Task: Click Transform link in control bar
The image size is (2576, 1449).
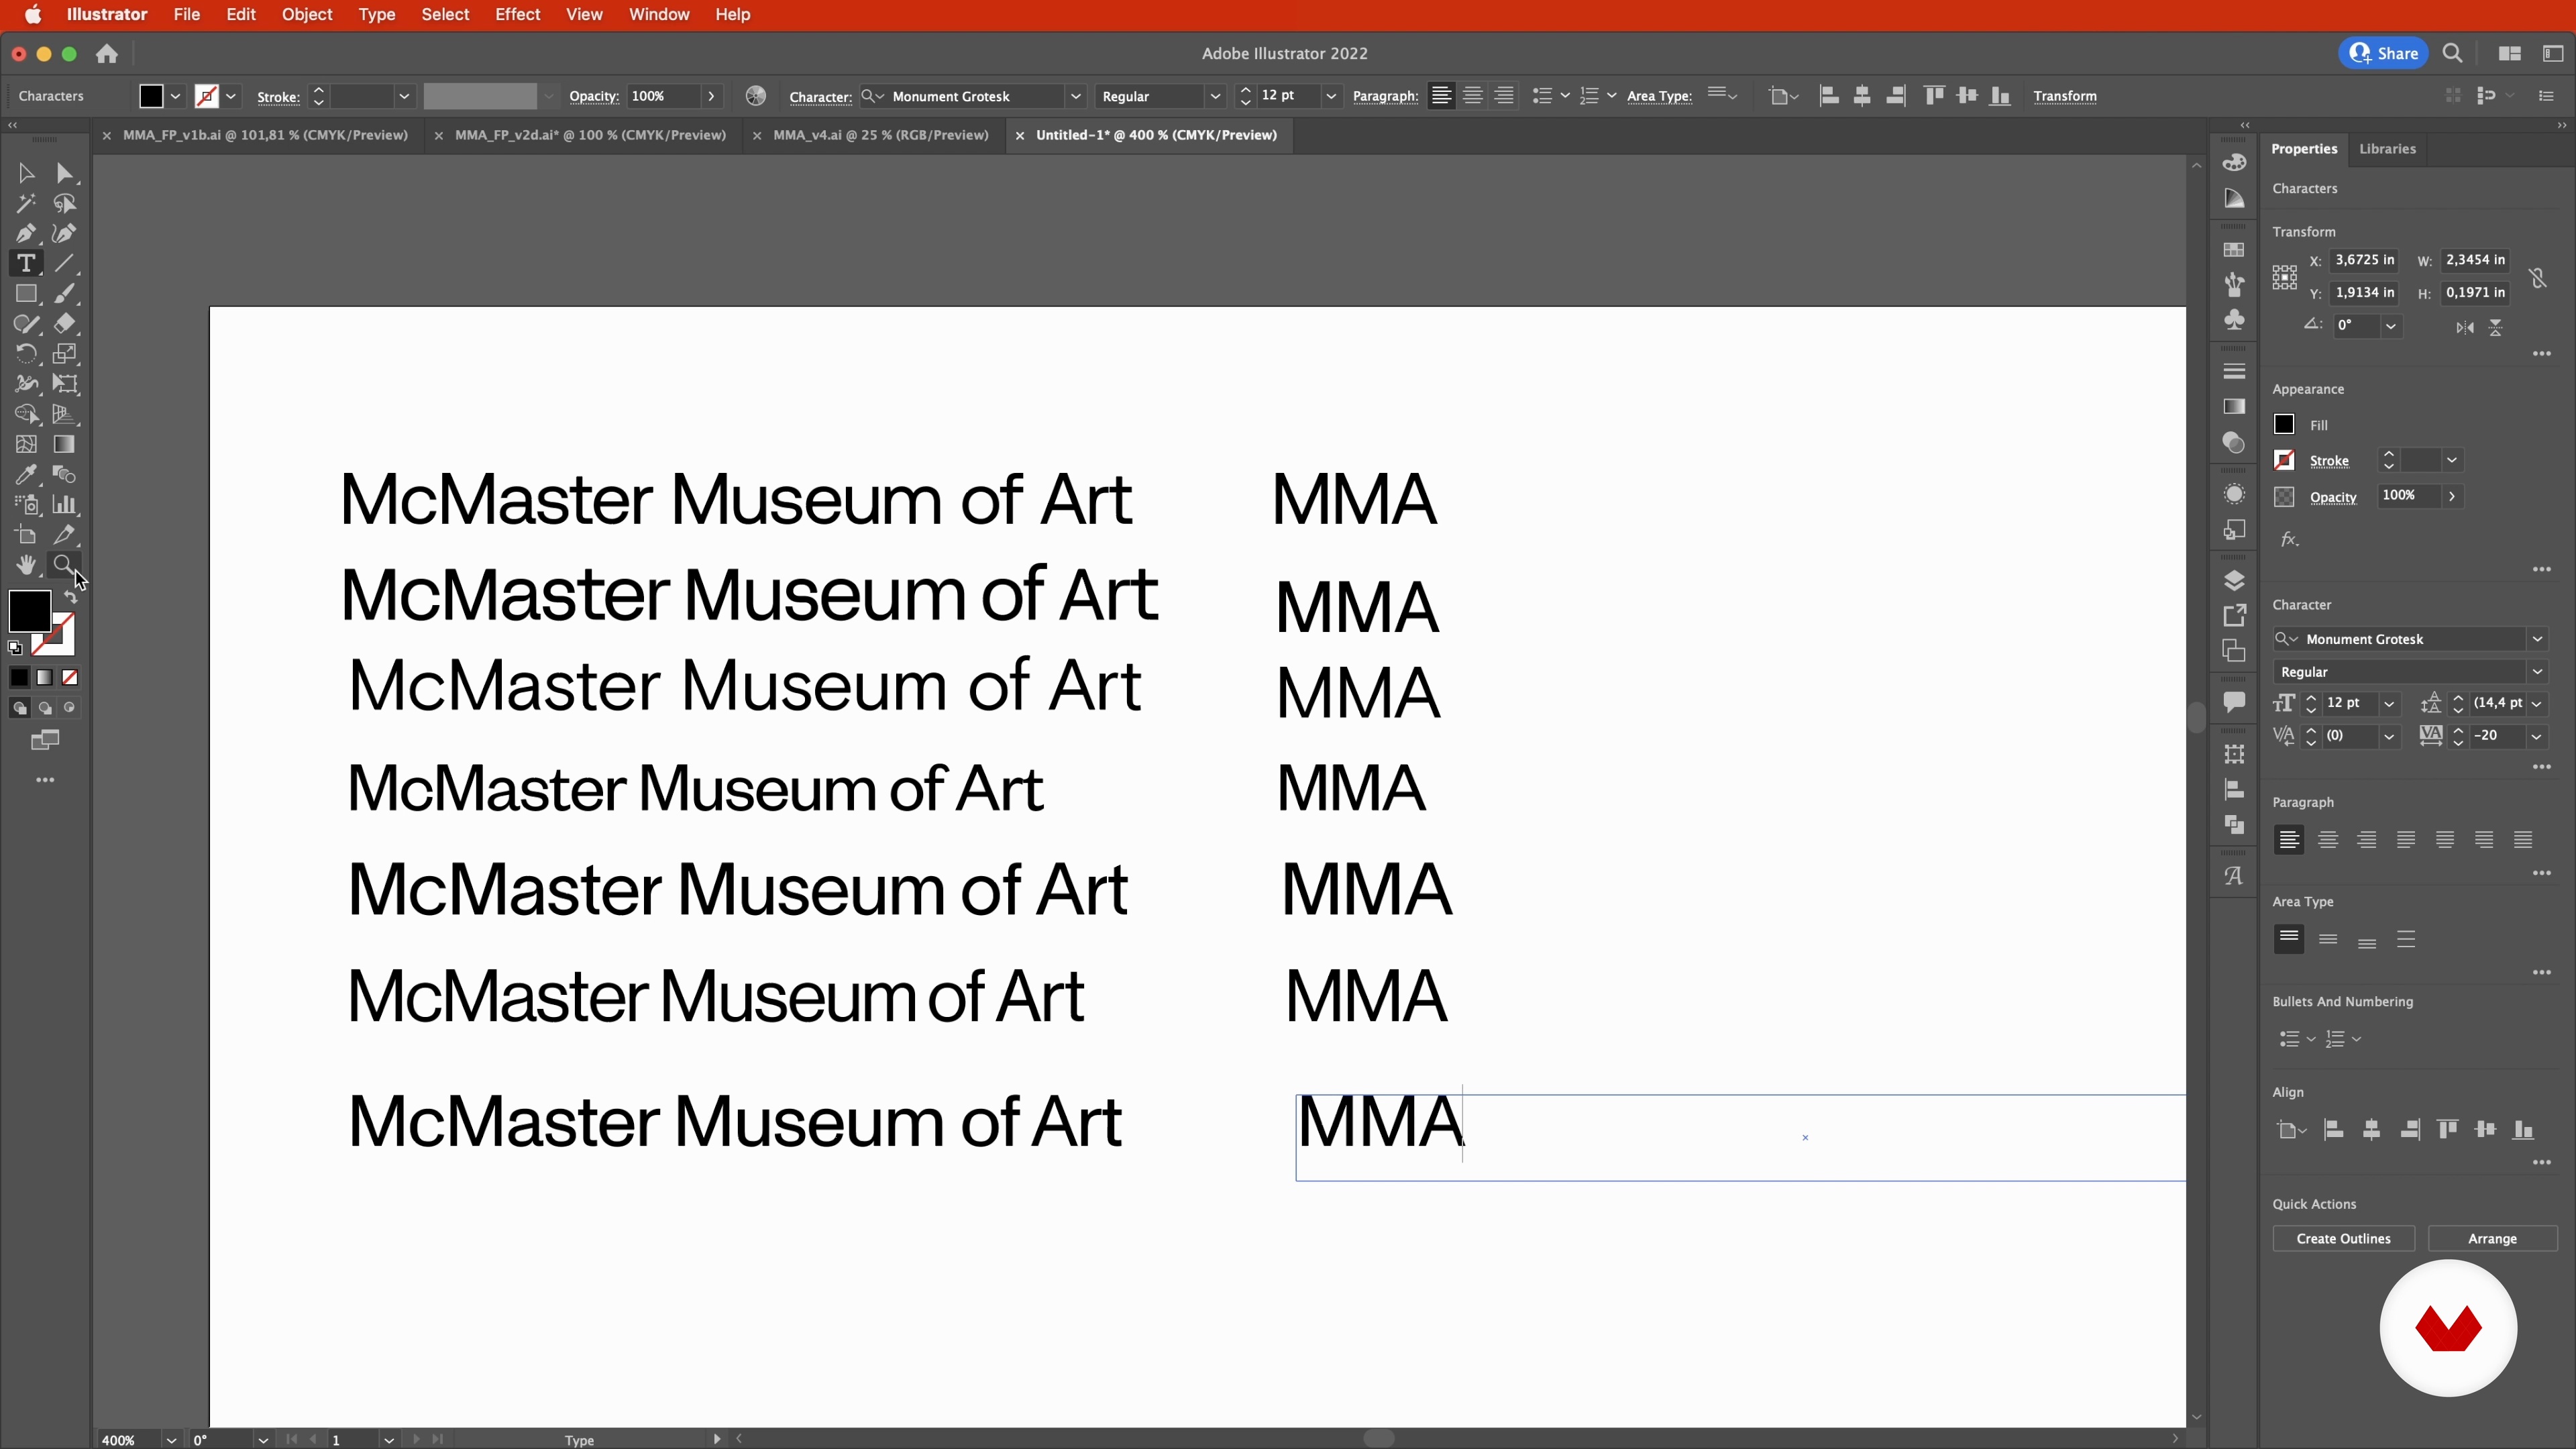Action: (2064, 96)
